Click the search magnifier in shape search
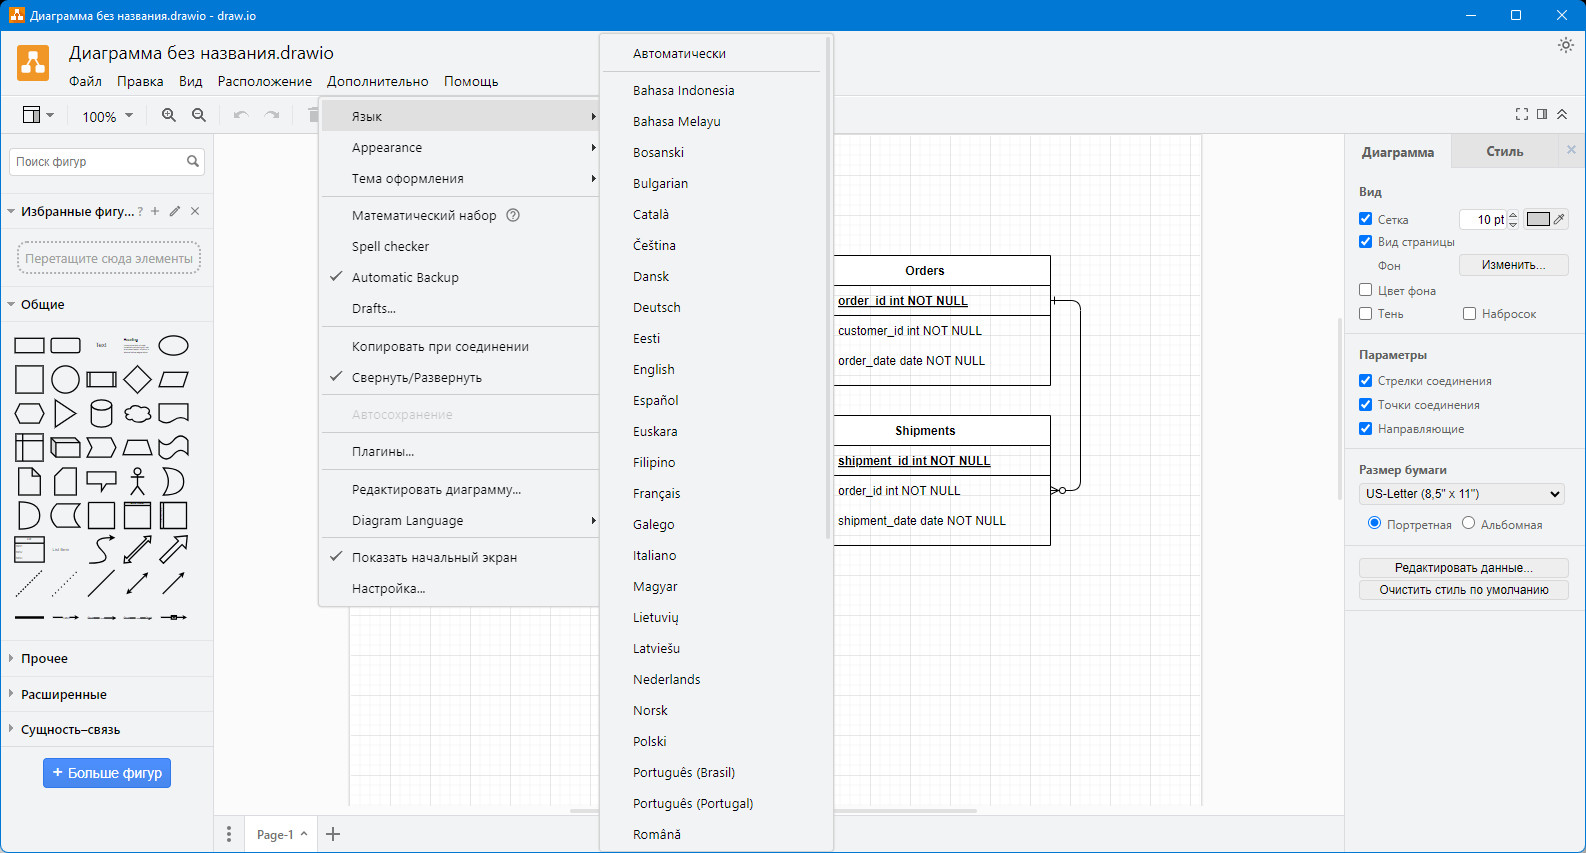1586x853 pixels. pos(193,161)
